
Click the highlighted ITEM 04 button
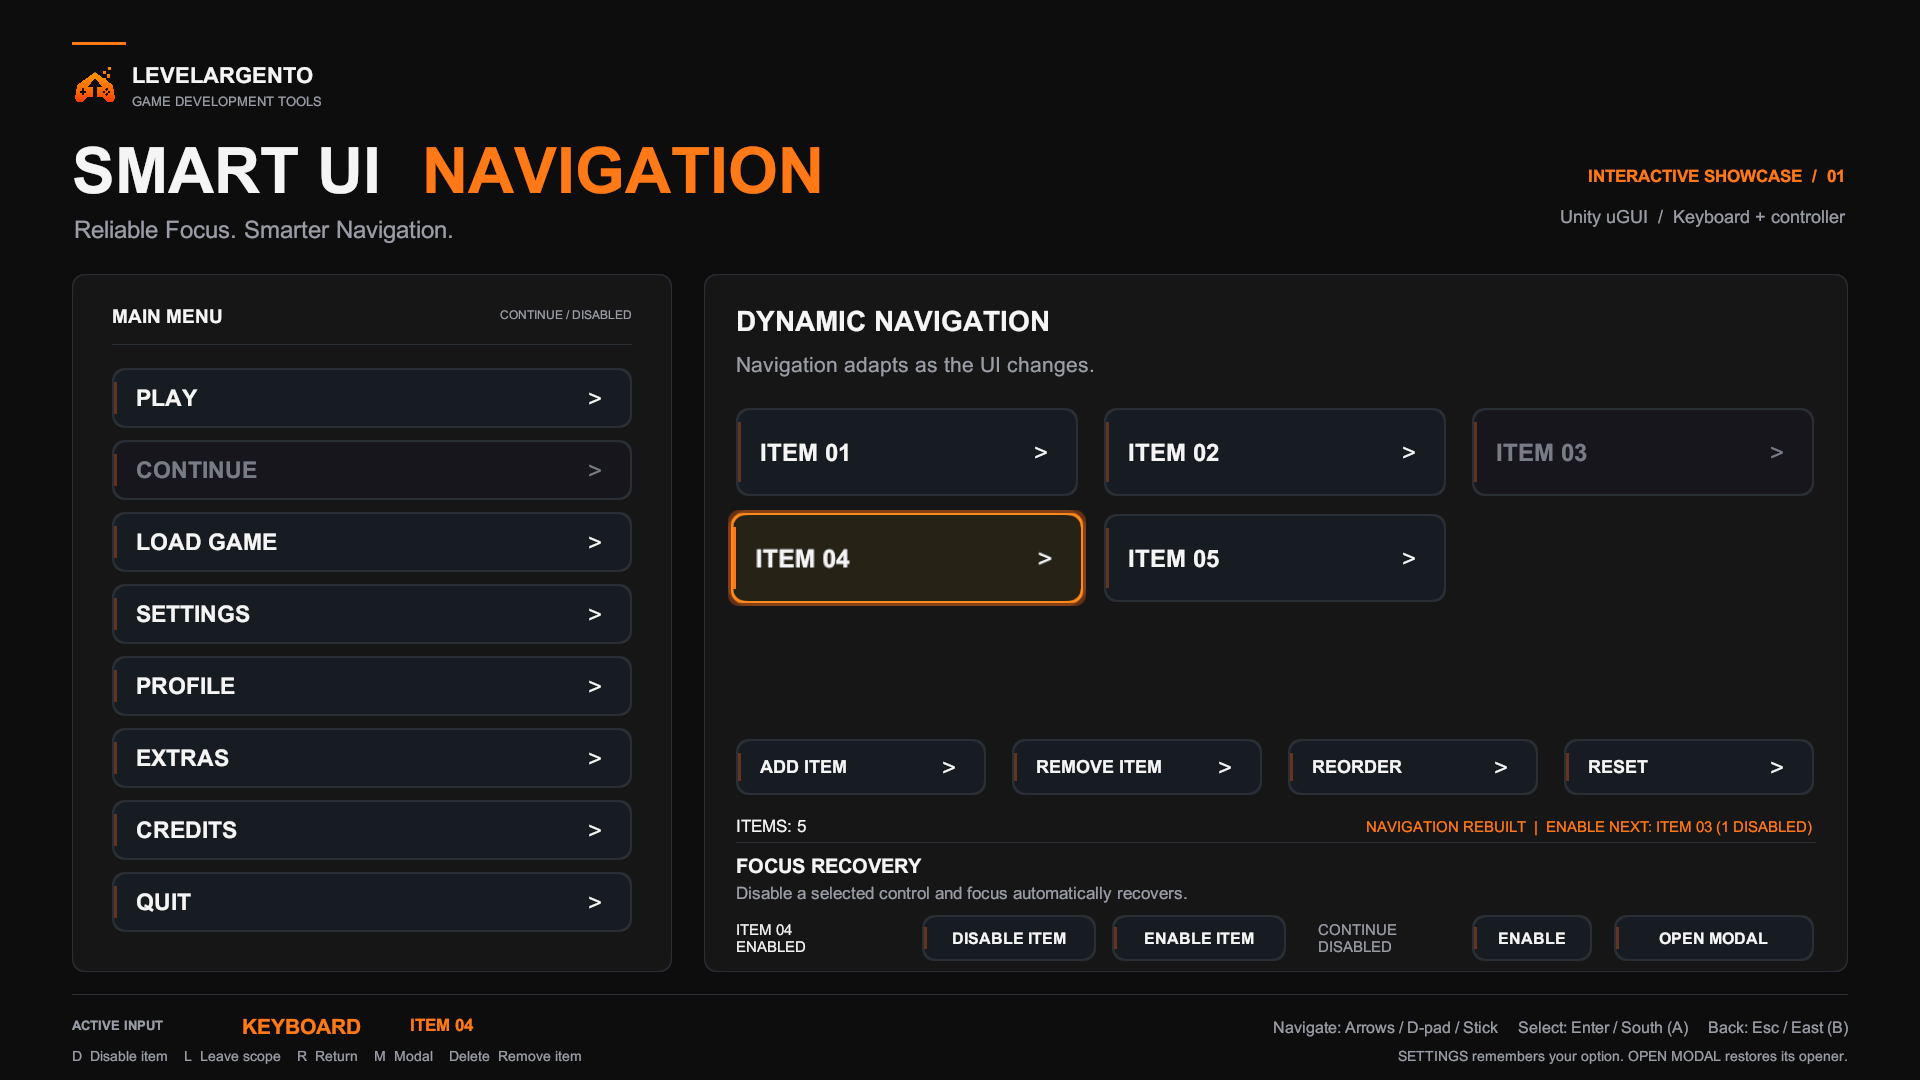pos(907,558)
